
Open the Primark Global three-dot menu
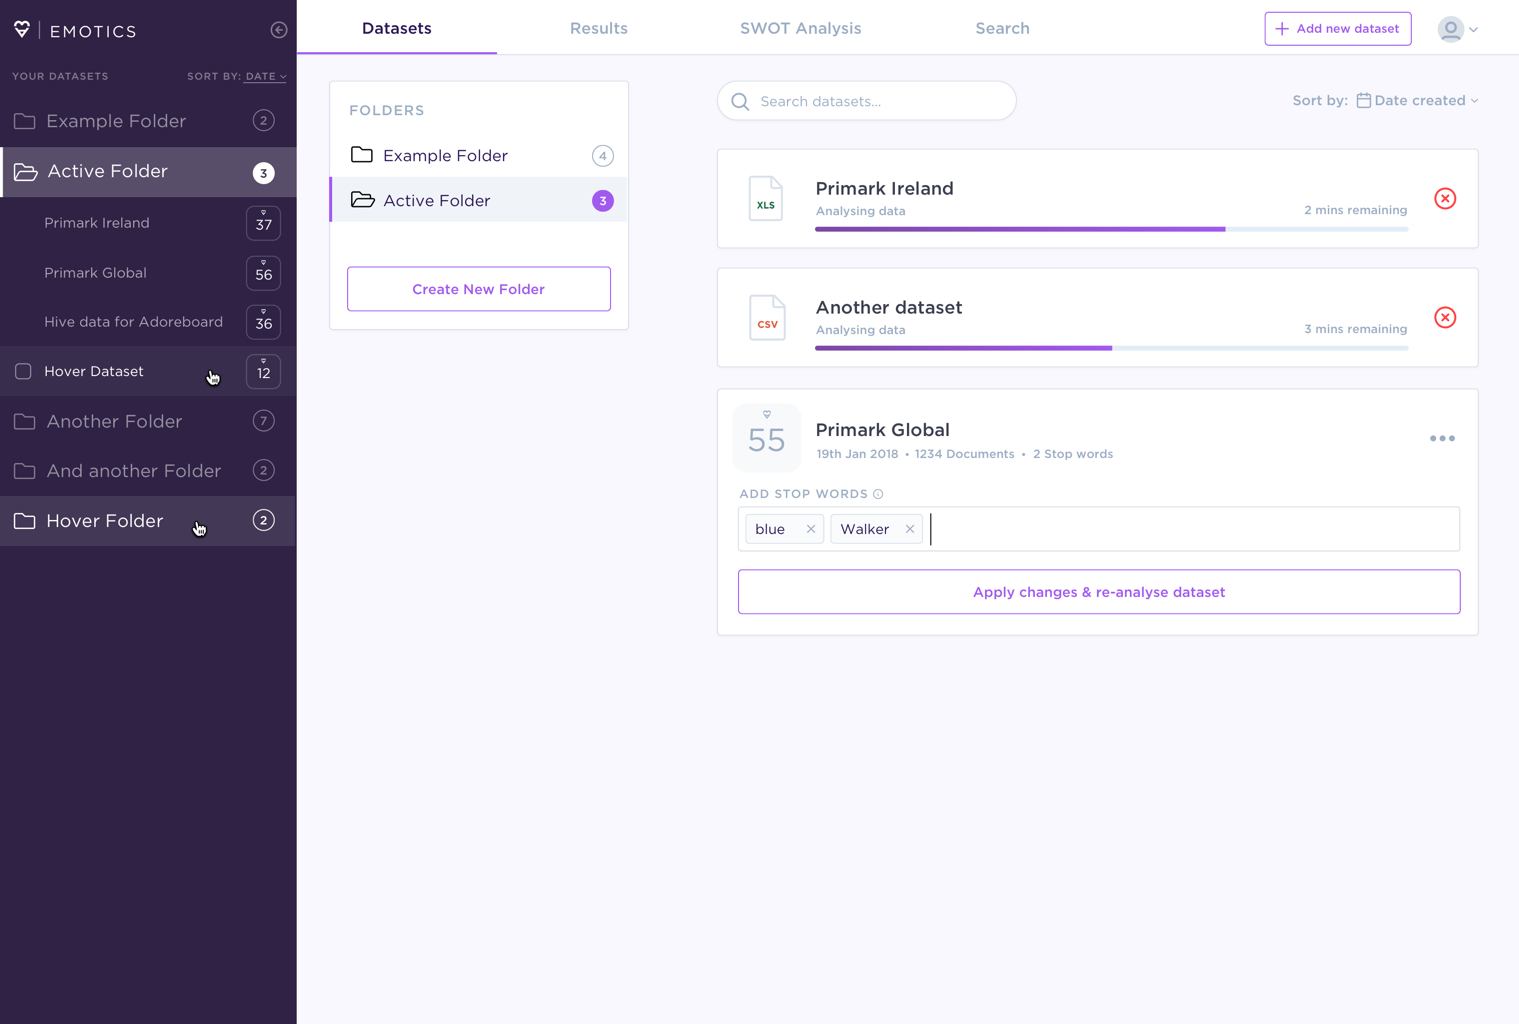tap(1442, 438)
